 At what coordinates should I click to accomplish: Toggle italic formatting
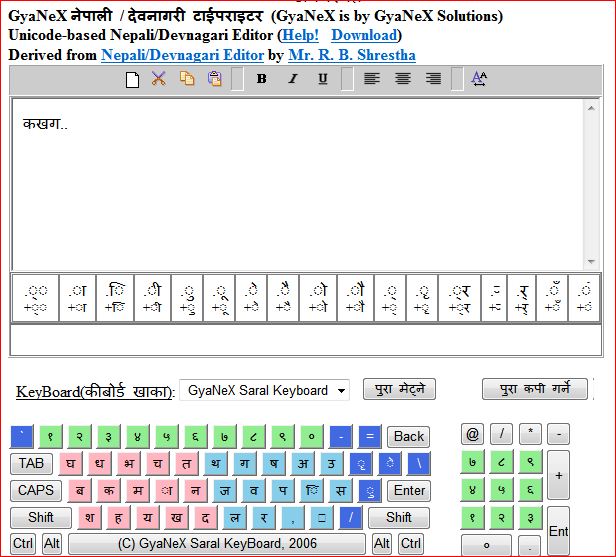292,79
